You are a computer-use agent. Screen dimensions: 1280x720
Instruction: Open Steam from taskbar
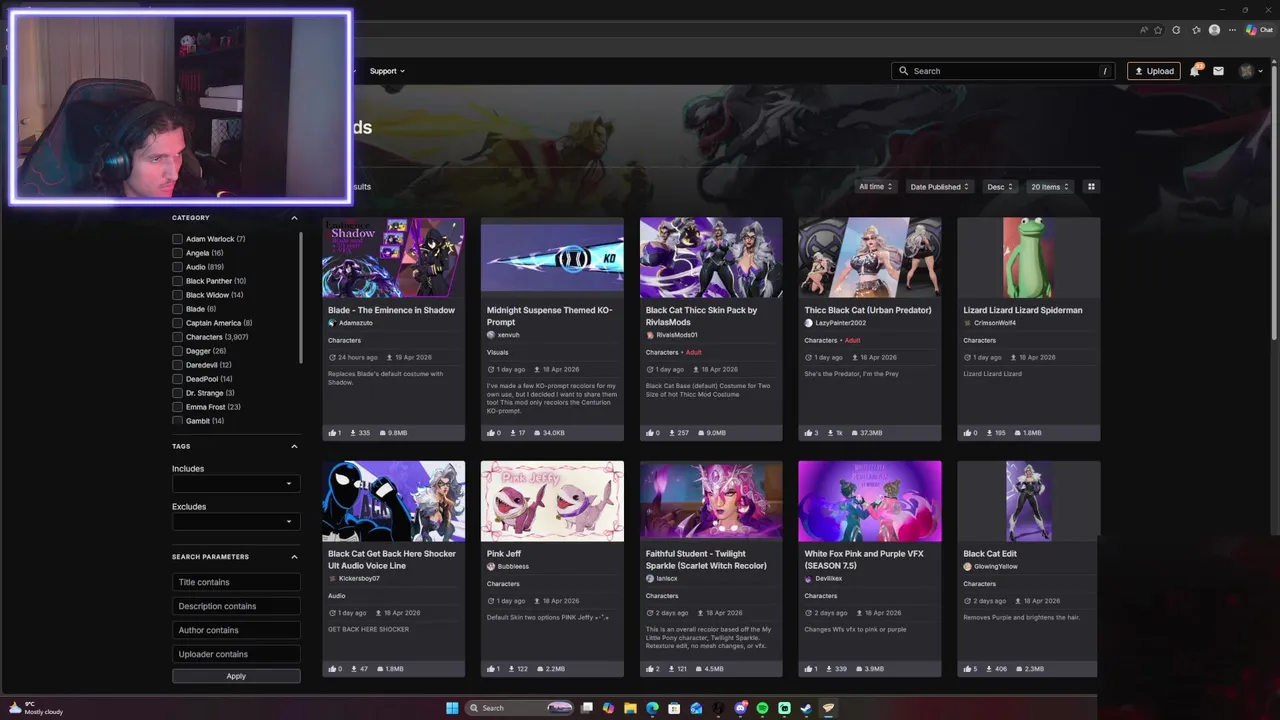tap(806, 708)
